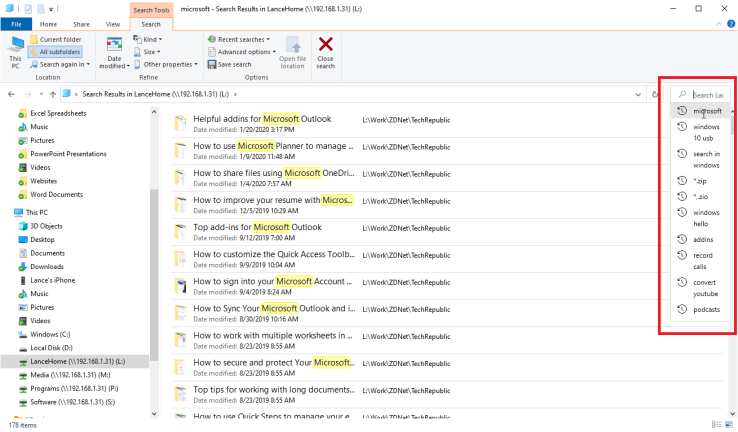Screen dimensions: 738x432
Task: Switch to large icons view in status bar
Action: pos(729,424)
